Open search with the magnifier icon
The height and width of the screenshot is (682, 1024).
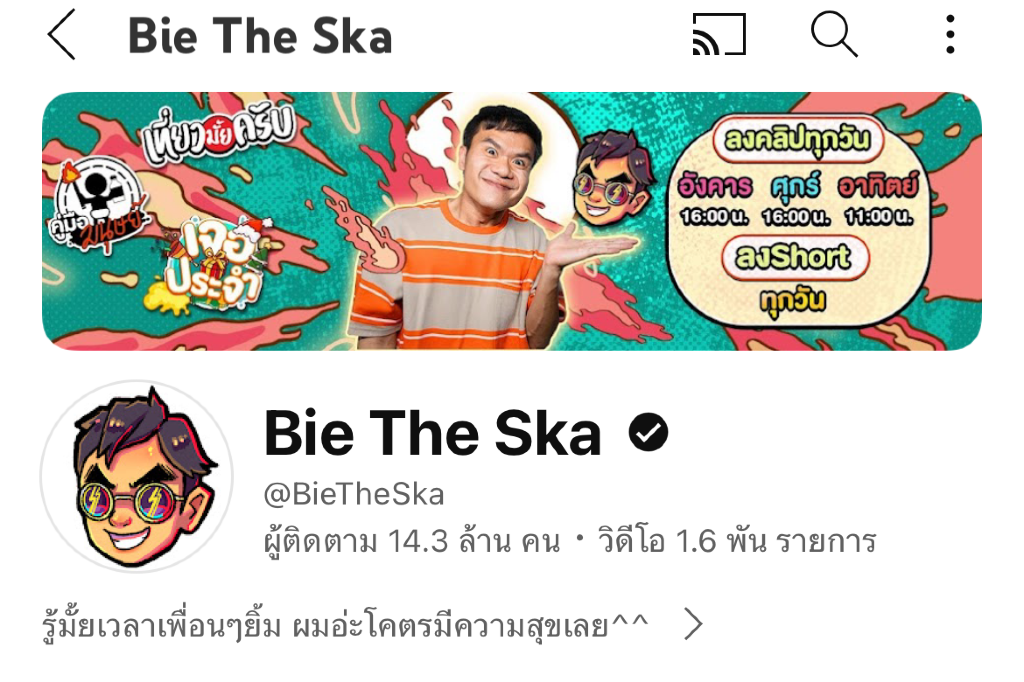(x=834, y=35)
